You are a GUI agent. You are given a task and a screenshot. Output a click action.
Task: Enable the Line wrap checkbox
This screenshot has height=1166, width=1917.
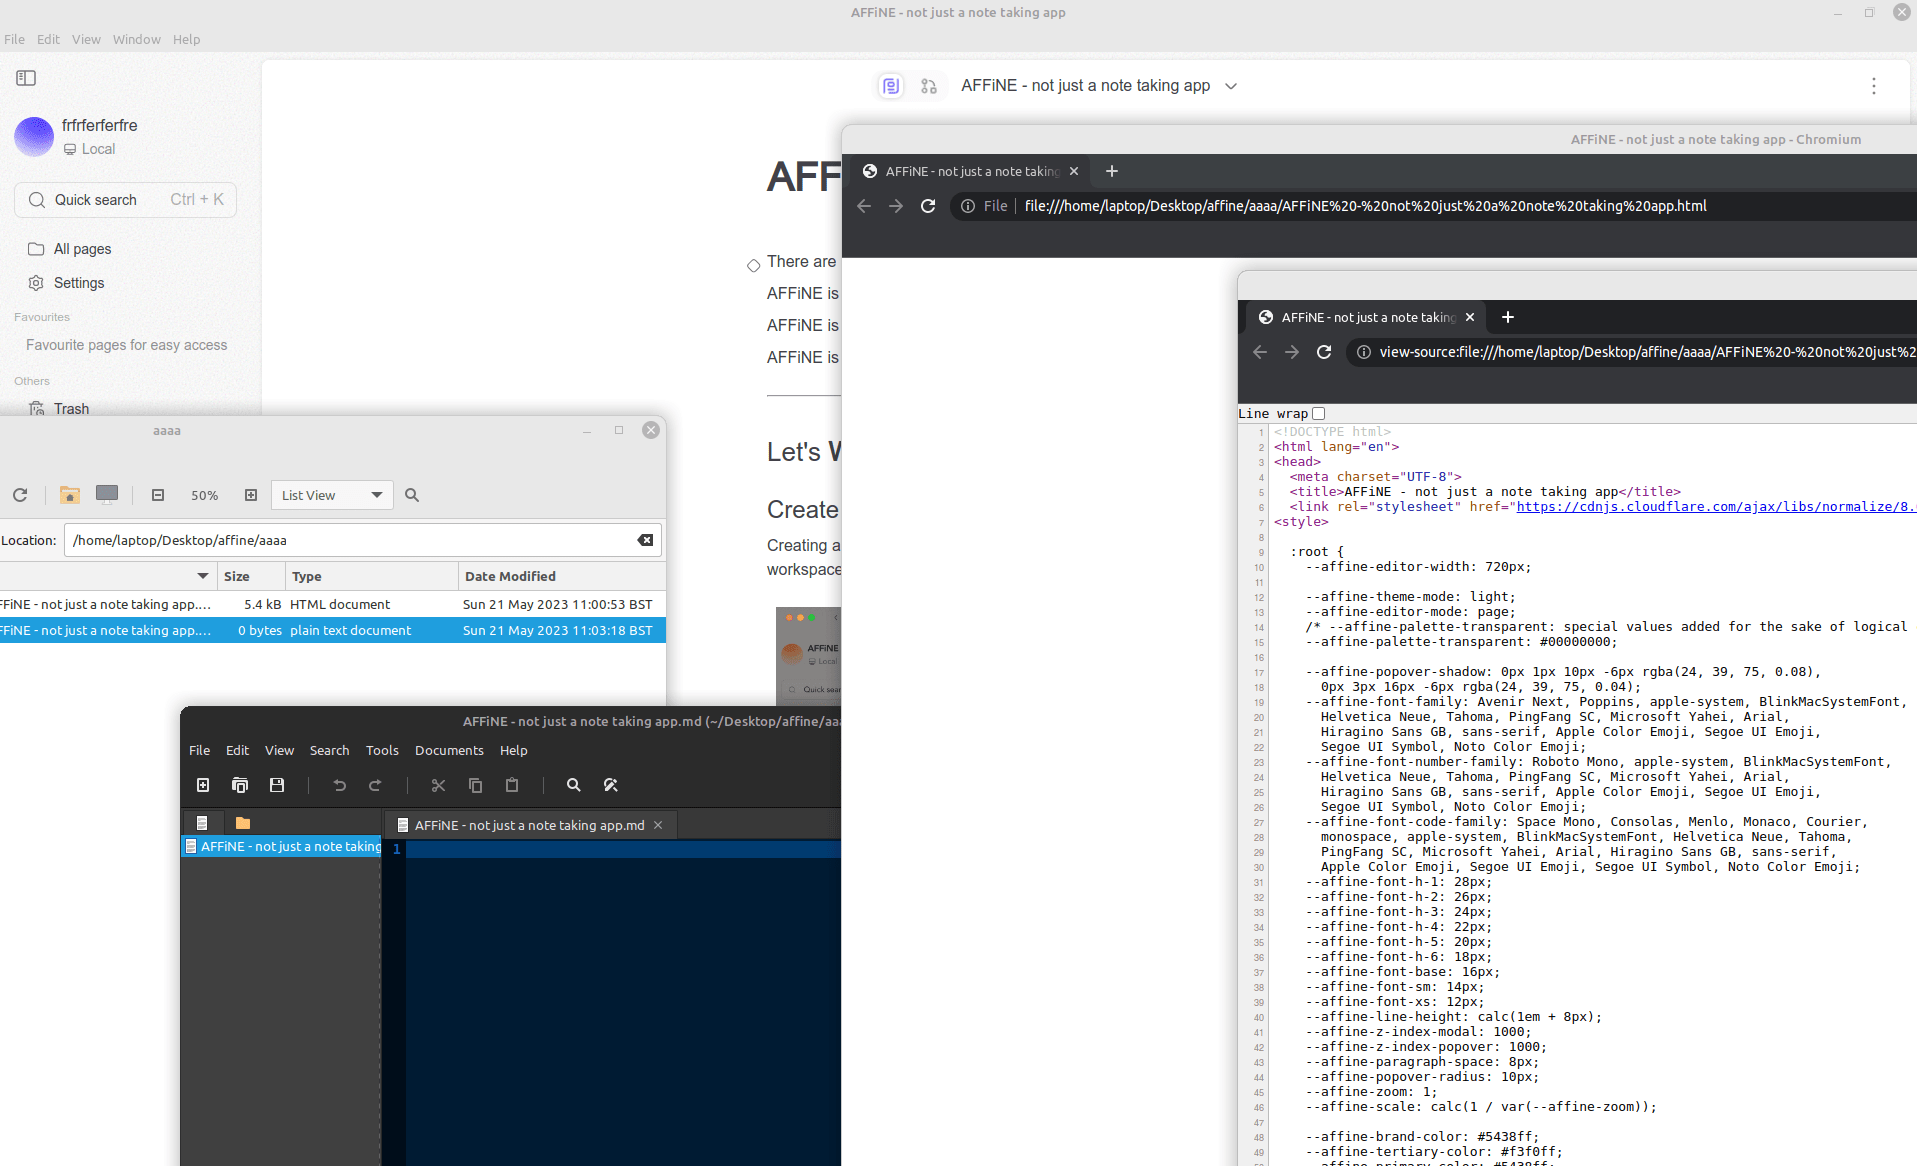(x=1318, y=413)
